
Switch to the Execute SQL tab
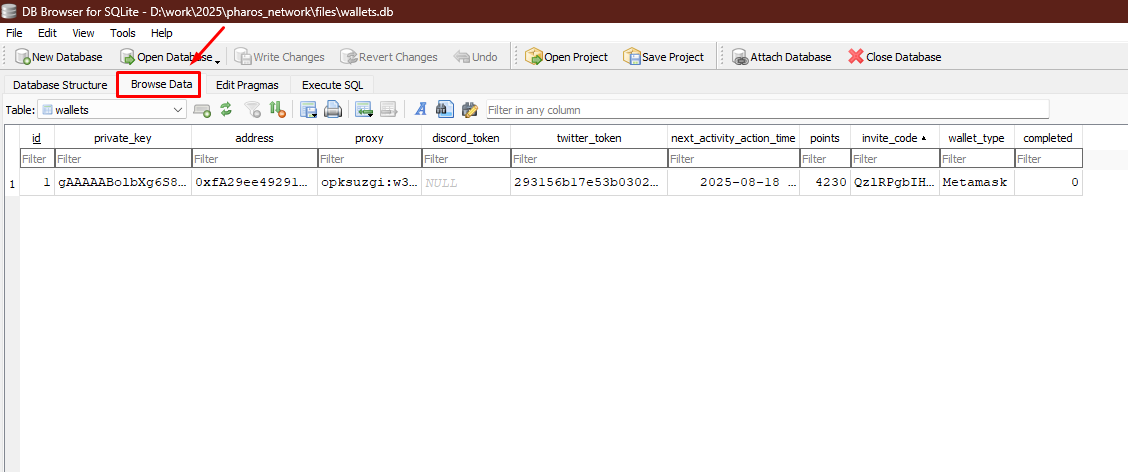332,85
